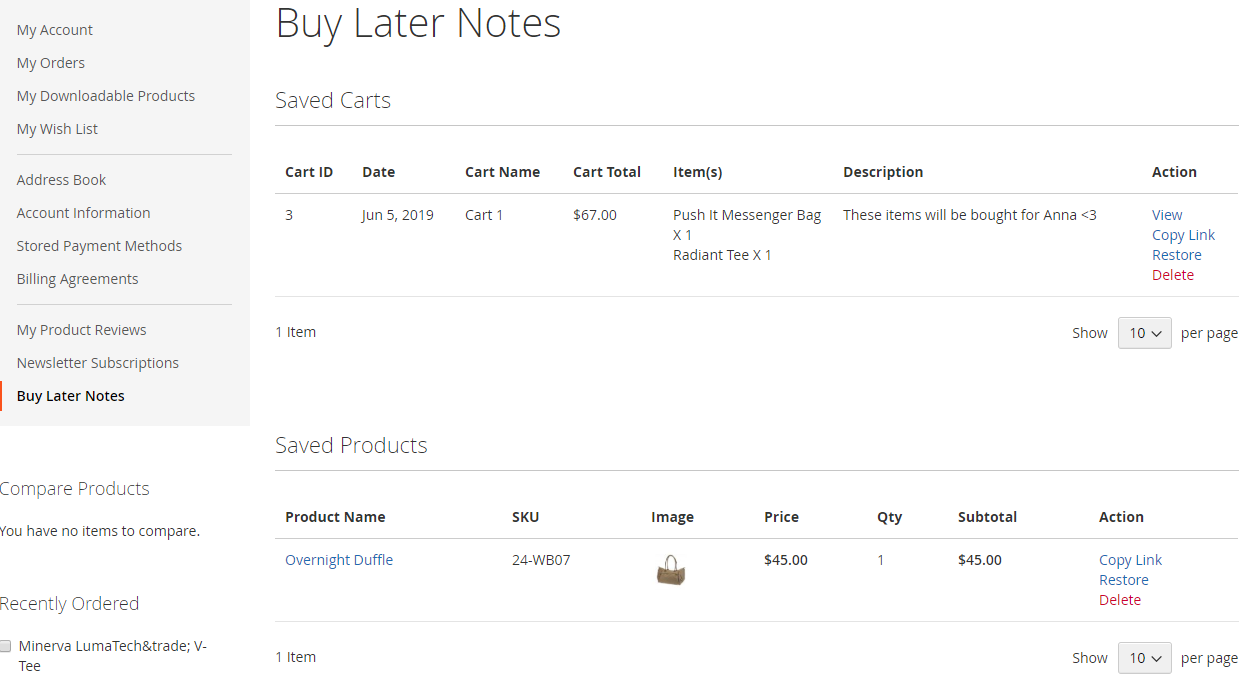
Task: Open My Account sidebar item
Action: tap(55, 30)
